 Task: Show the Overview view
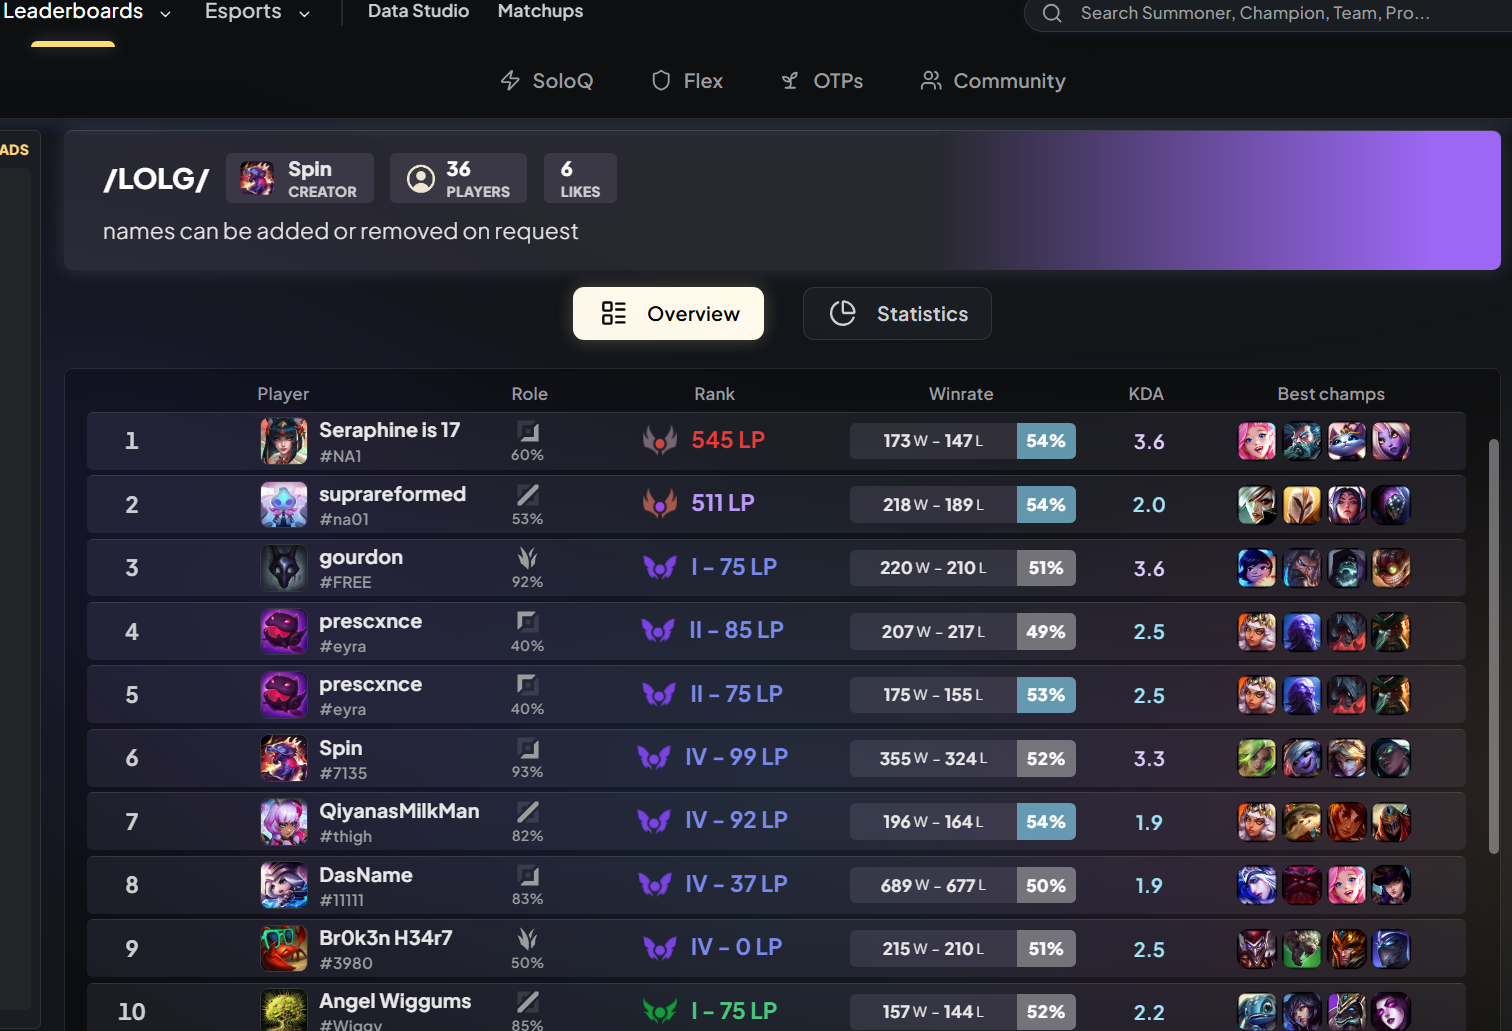pyautogui.click(x=668, y=314)
